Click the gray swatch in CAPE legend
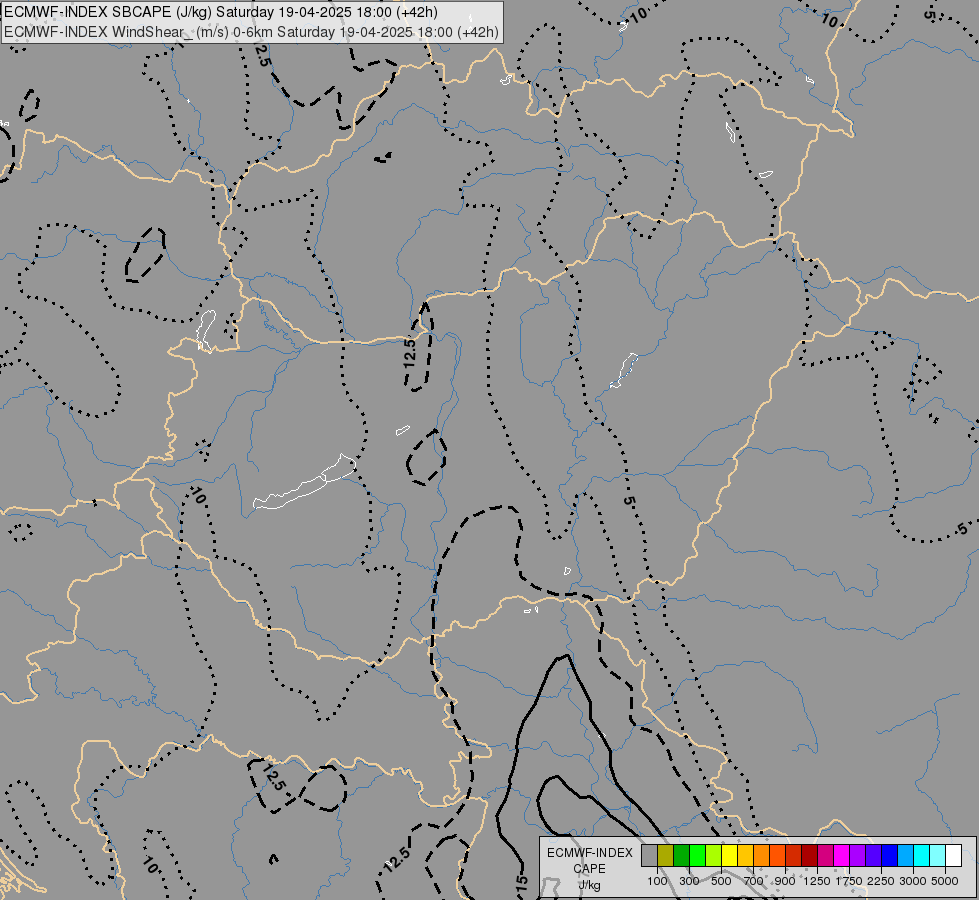The height and width of the screenshot is (900, 979). point(649,855)
